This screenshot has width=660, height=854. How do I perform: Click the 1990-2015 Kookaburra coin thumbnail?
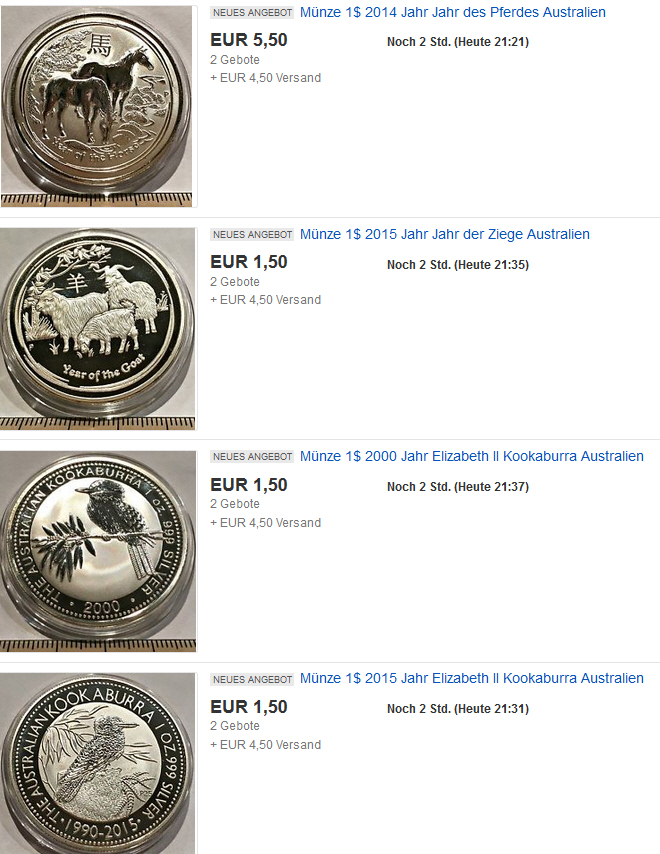click(x=97, y=764)
